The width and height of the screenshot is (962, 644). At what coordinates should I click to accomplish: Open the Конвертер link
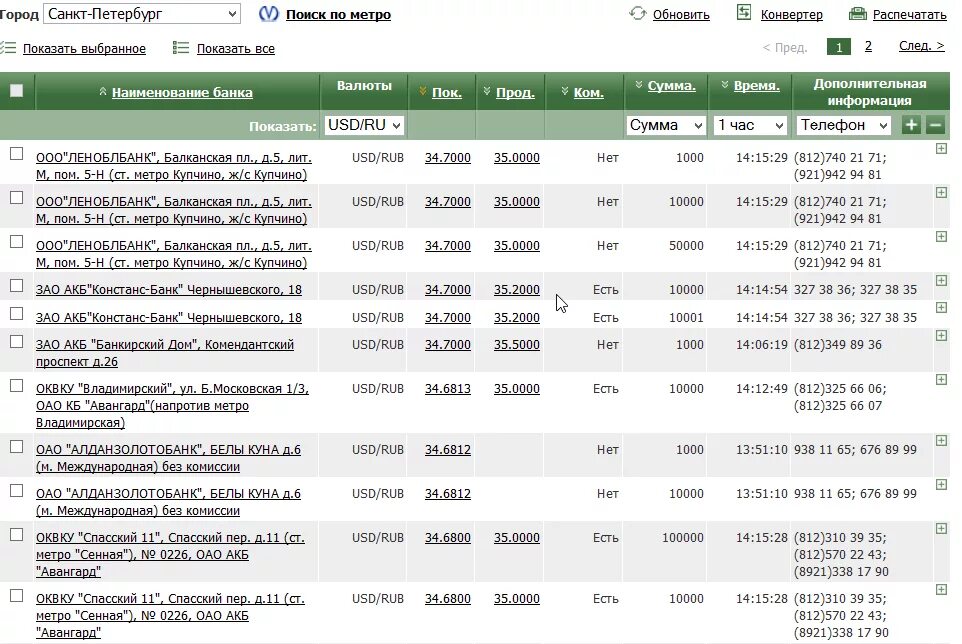tap(791, 14)
